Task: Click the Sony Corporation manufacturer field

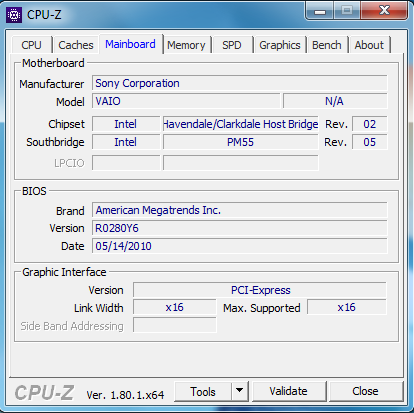Action: [240, 83]
